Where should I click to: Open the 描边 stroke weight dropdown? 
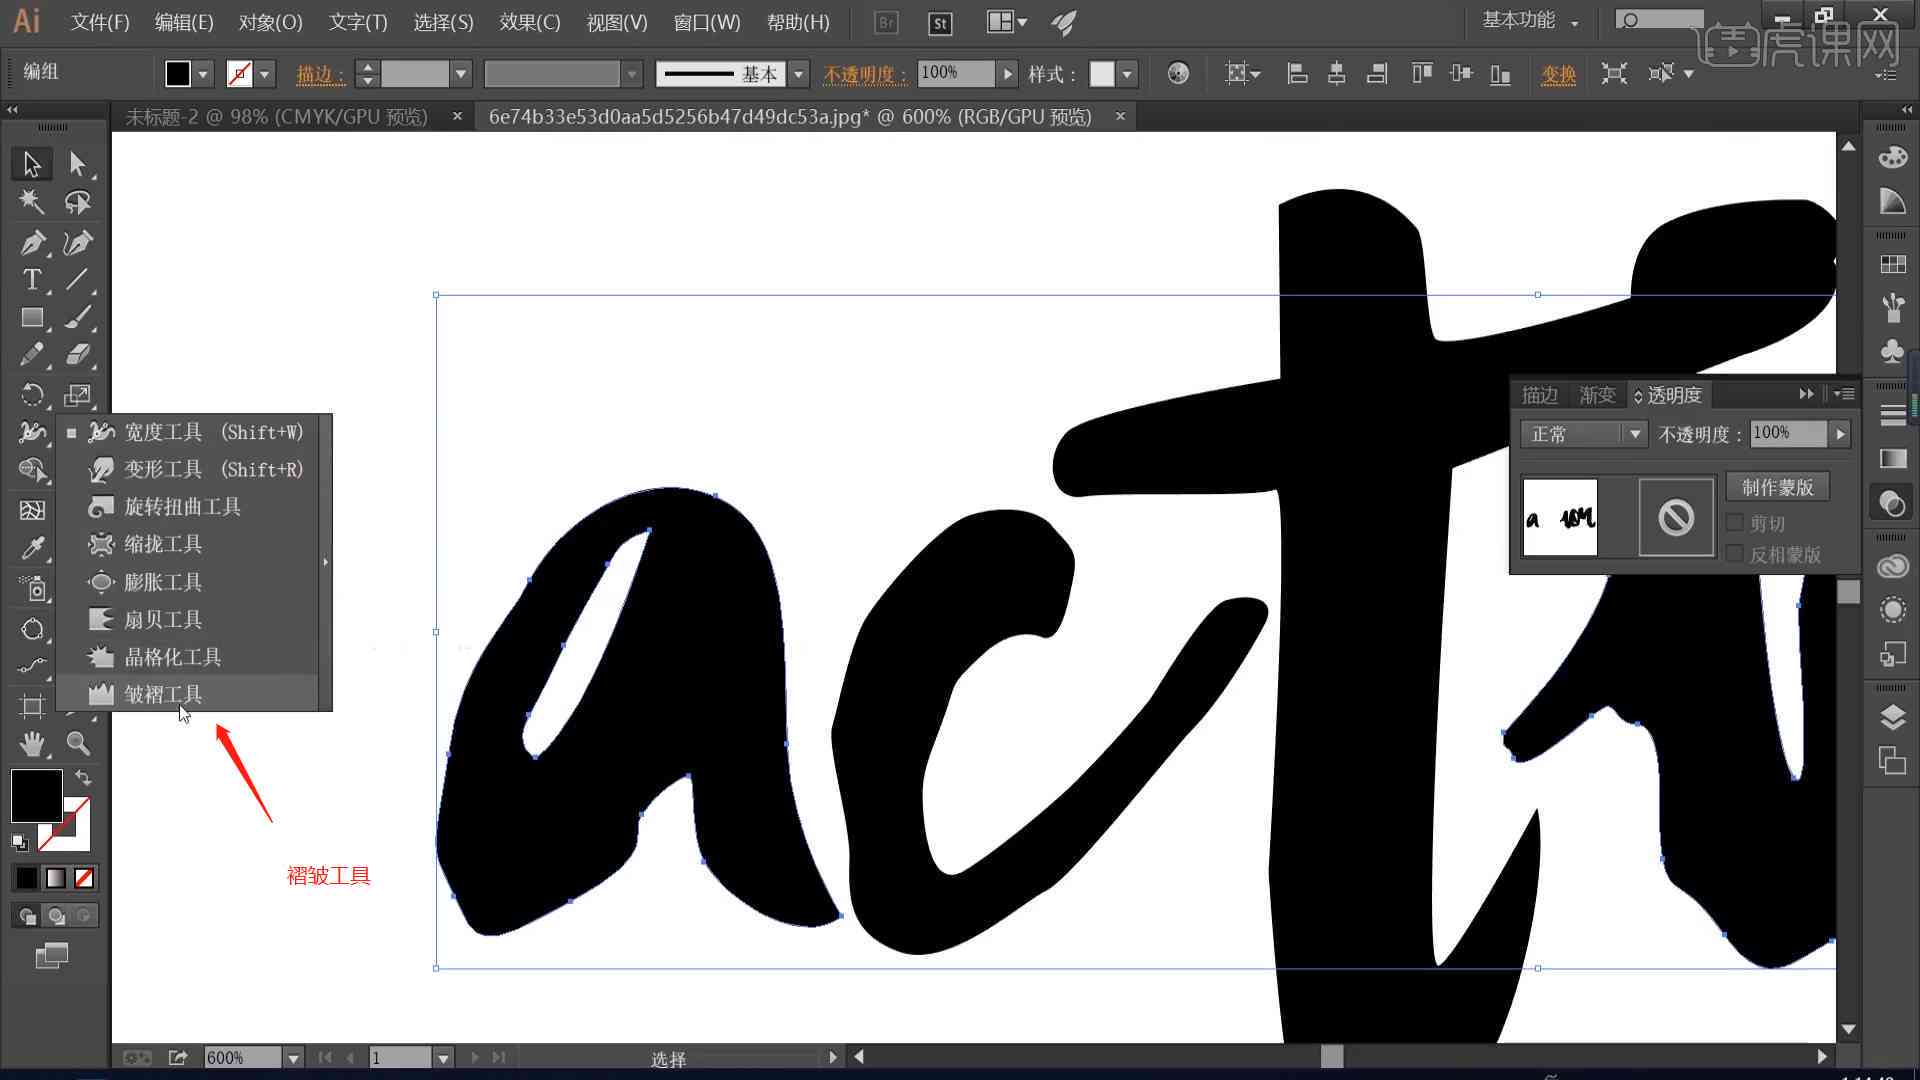460,73
